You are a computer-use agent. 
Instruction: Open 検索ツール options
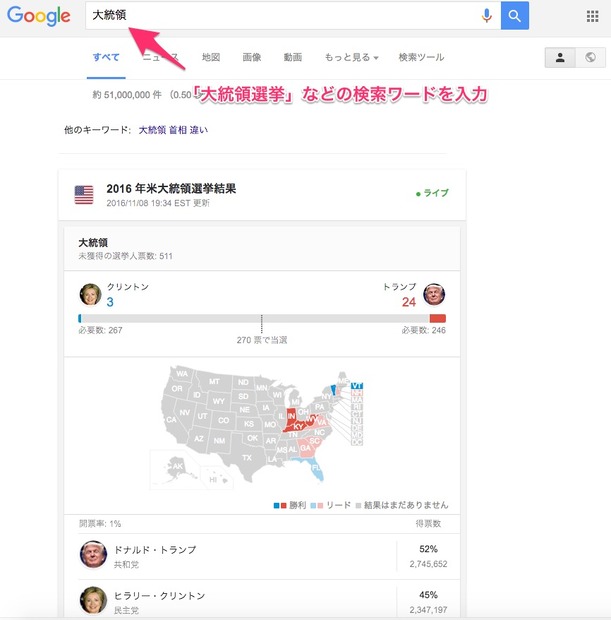pyautogui.click(x=421, y=57)
